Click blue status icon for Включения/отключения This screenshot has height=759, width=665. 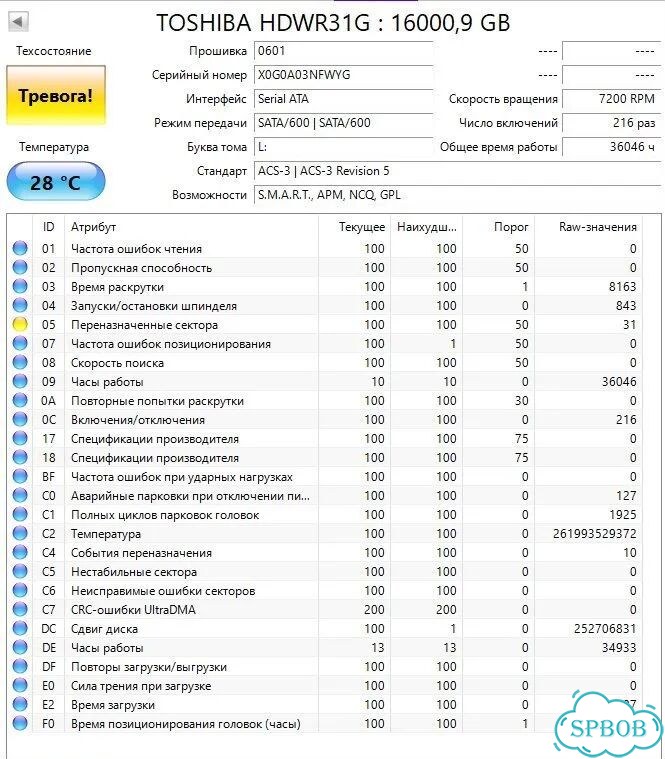tap(20, 419)
